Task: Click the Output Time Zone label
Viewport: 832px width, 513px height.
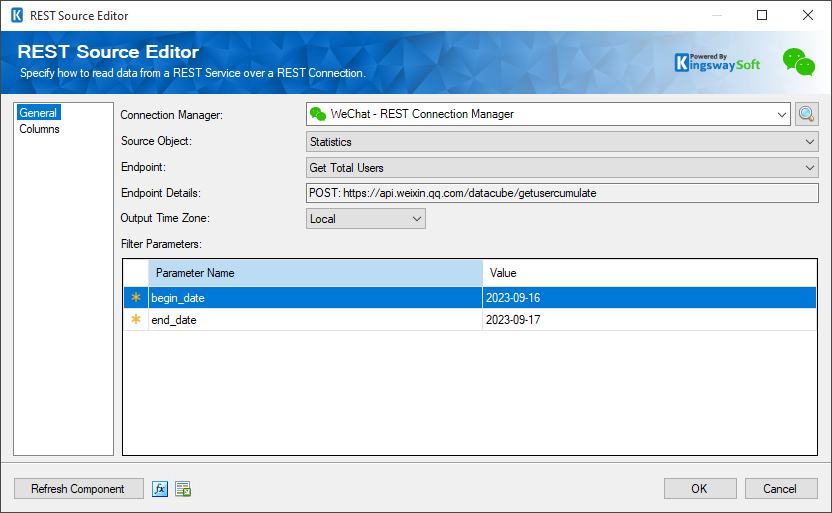Action: (165, 218)
